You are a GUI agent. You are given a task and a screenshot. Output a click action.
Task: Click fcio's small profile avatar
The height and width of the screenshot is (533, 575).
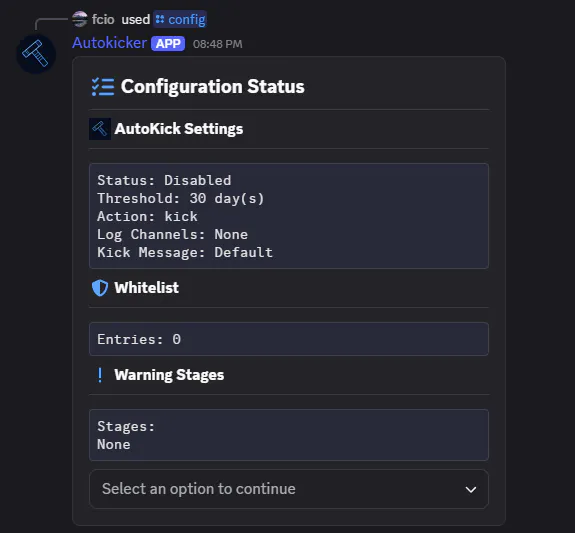coord(80,19)
